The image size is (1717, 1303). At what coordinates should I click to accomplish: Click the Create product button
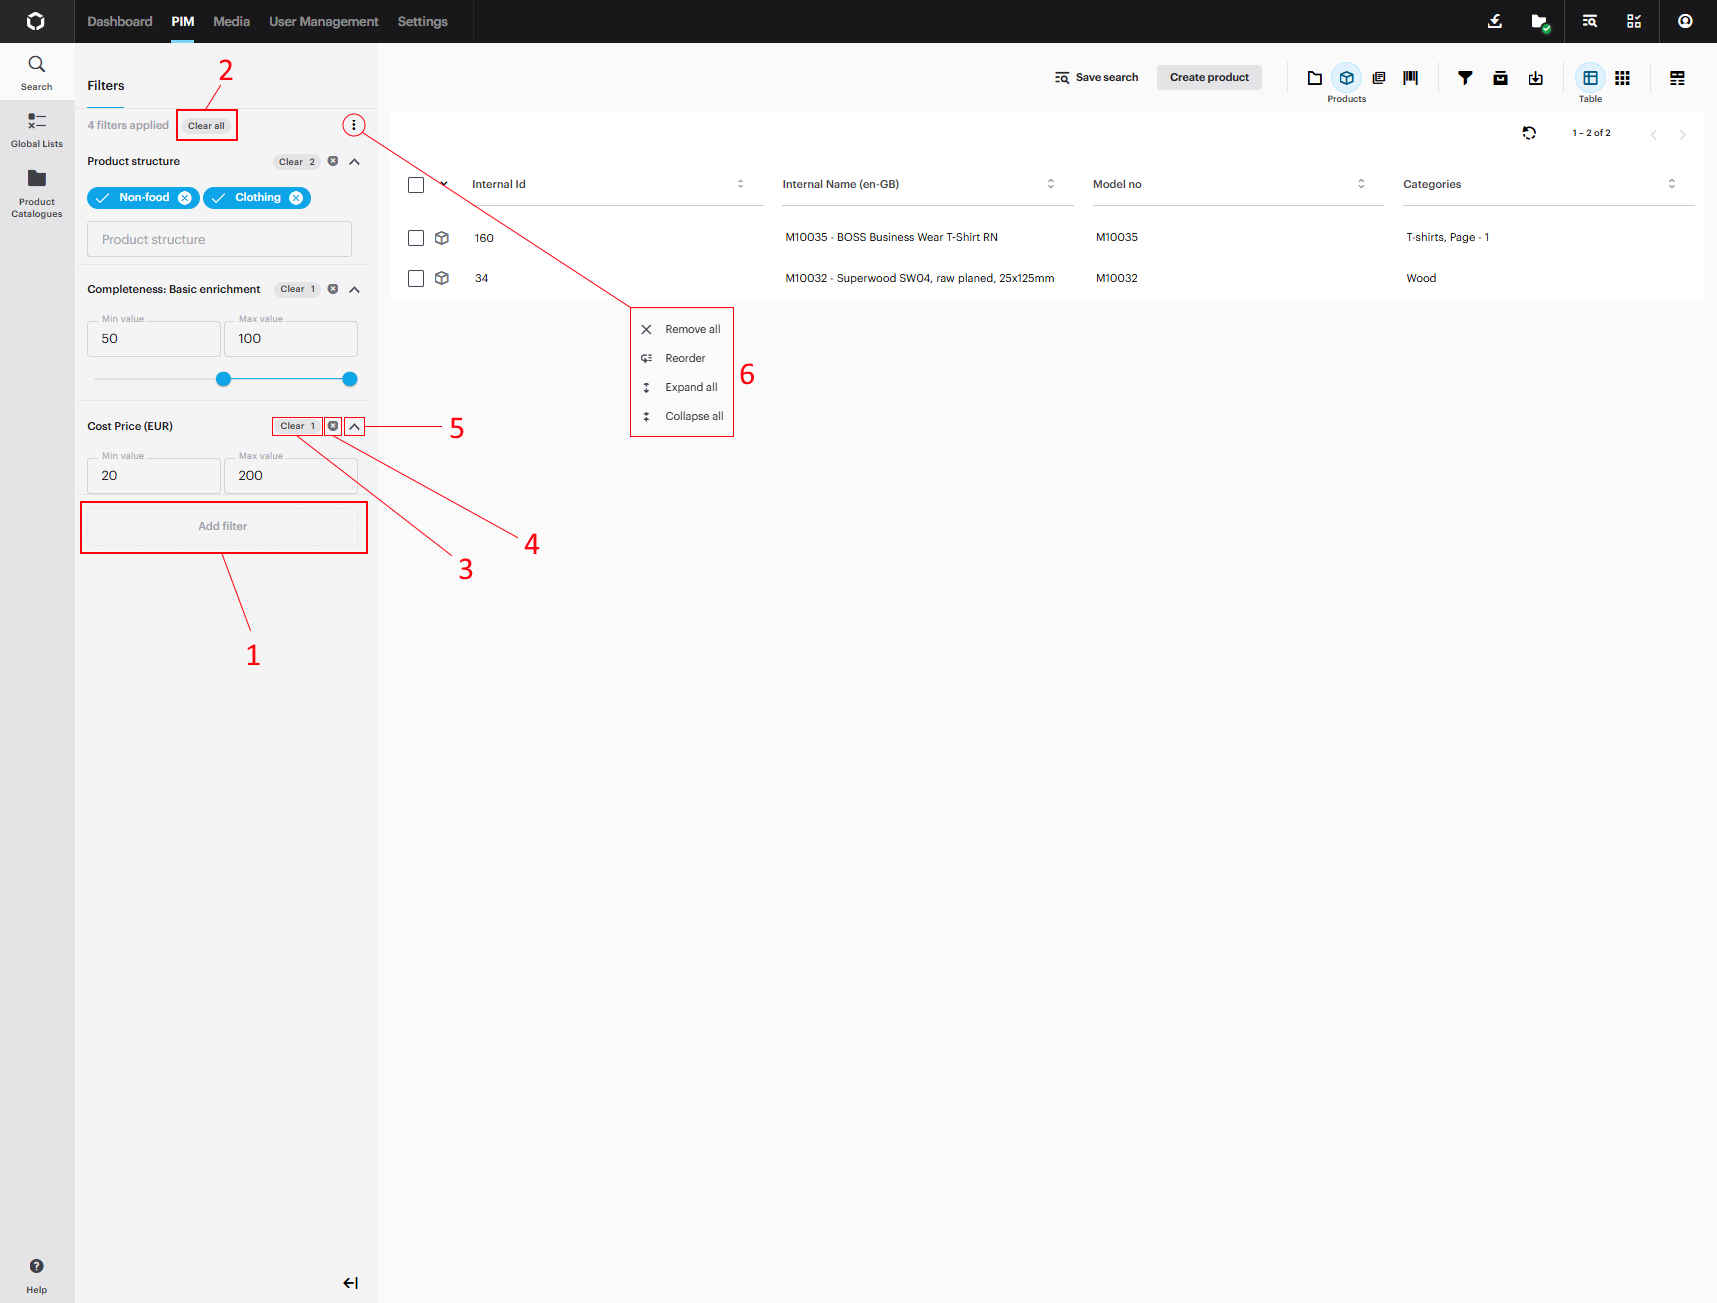pyautogui.click(x=1209, y=77)
